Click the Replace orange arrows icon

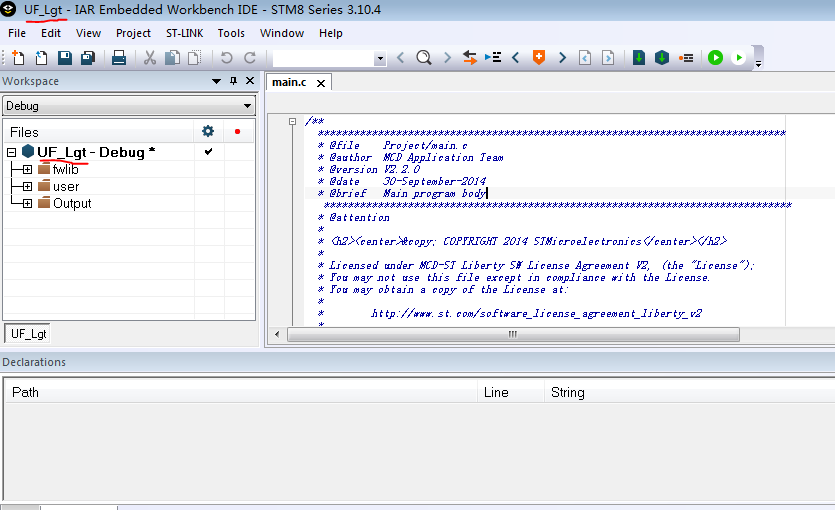point(470,57)
